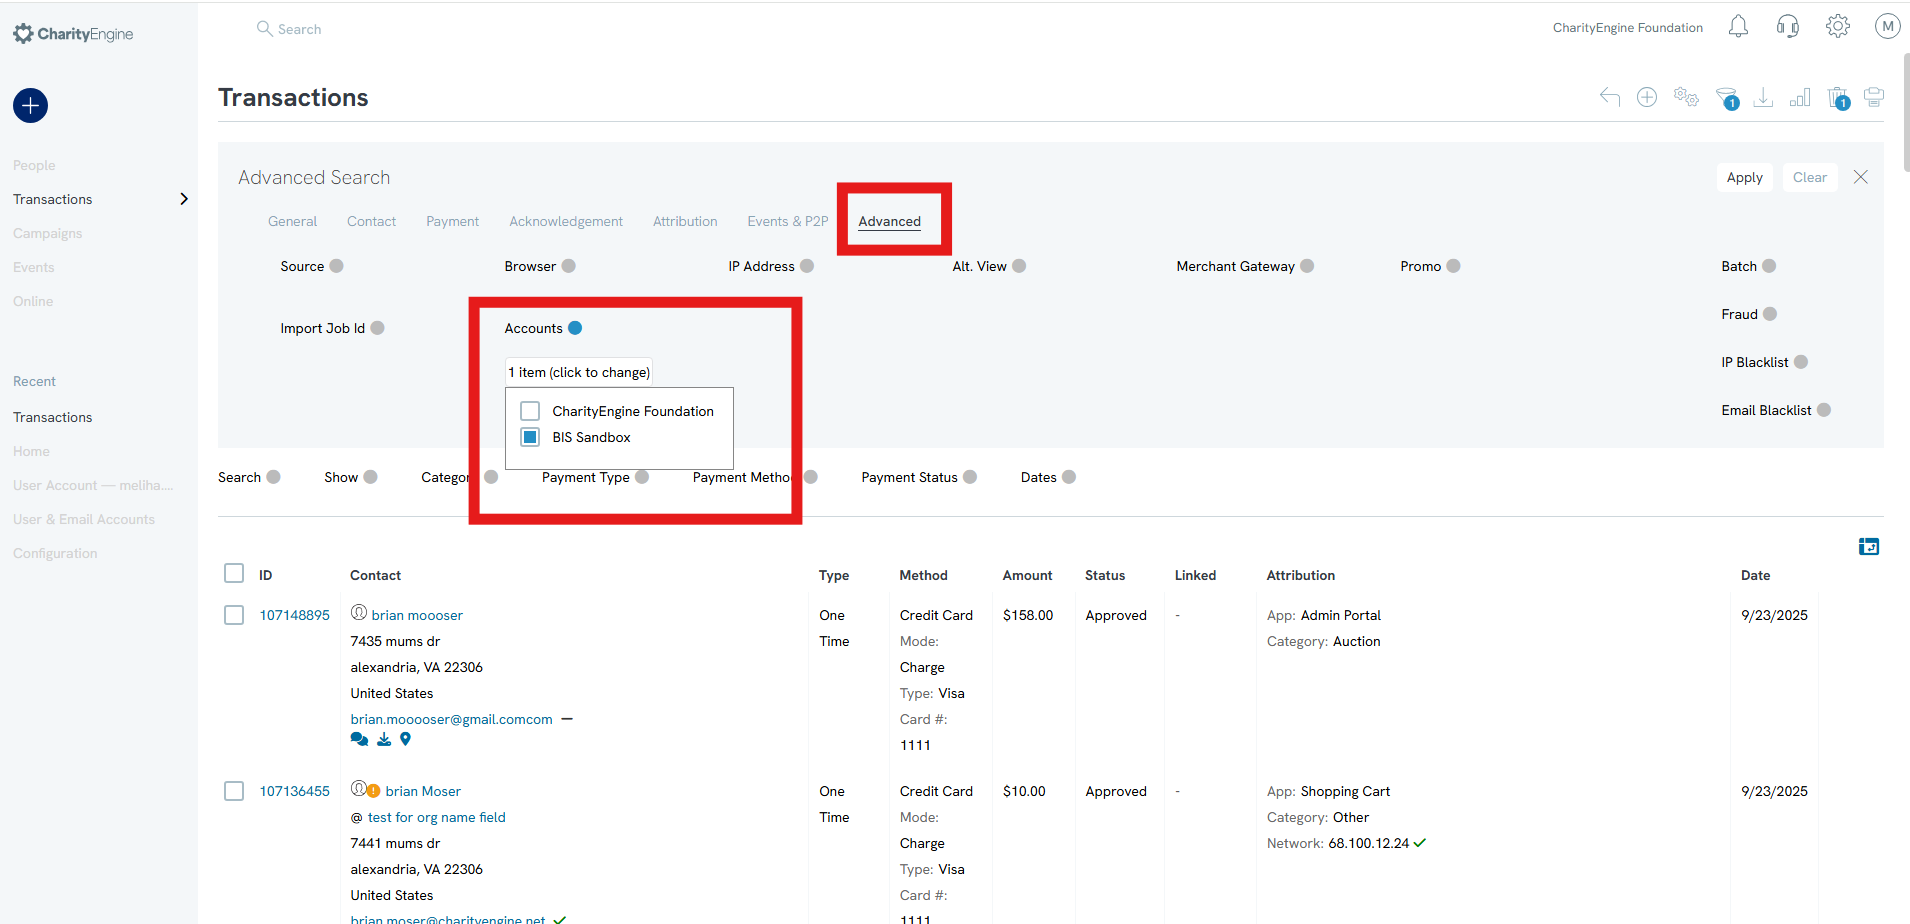1910x924 pixels.
Task: Open the user avatar M menu
Action: click(x=1887, y=27)
